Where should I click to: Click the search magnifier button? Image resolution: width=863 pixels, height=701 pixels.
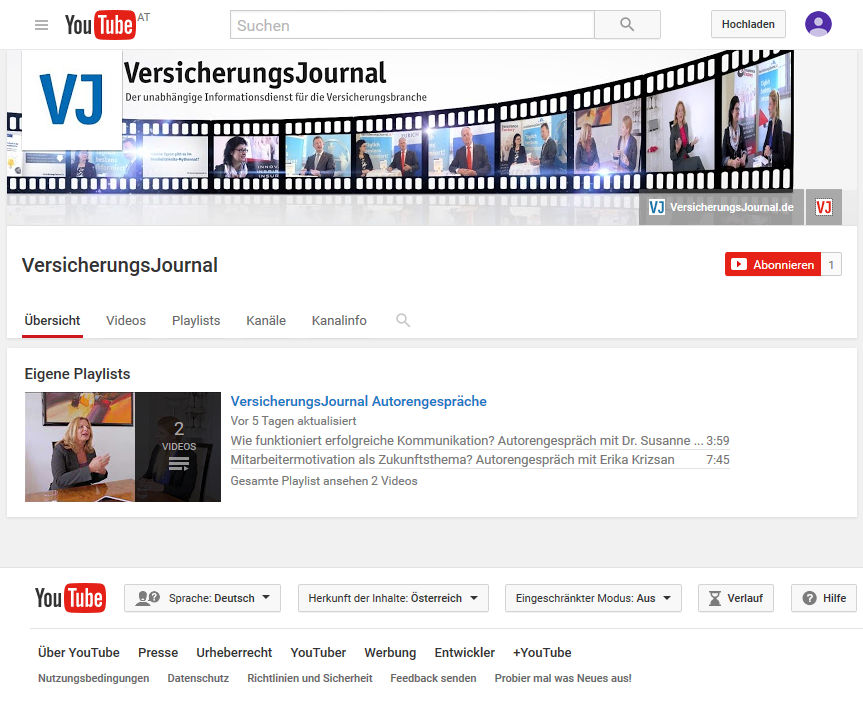[627, 25]
